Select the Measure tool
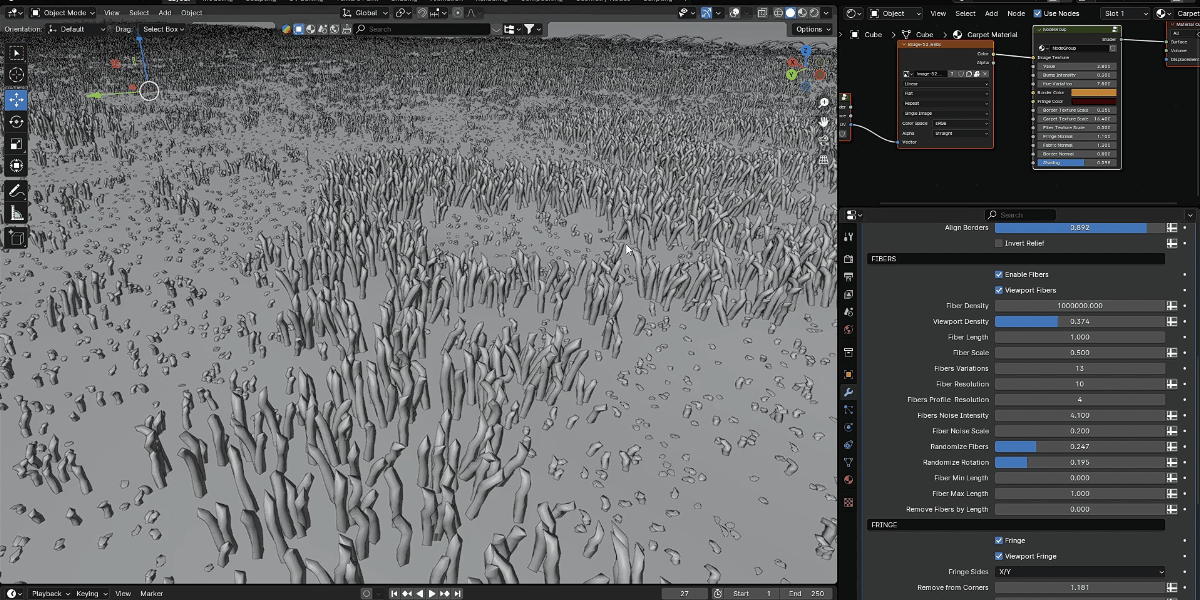This screenshot has height=600, width=1200. pyautogui.click(x=17, y=213)
